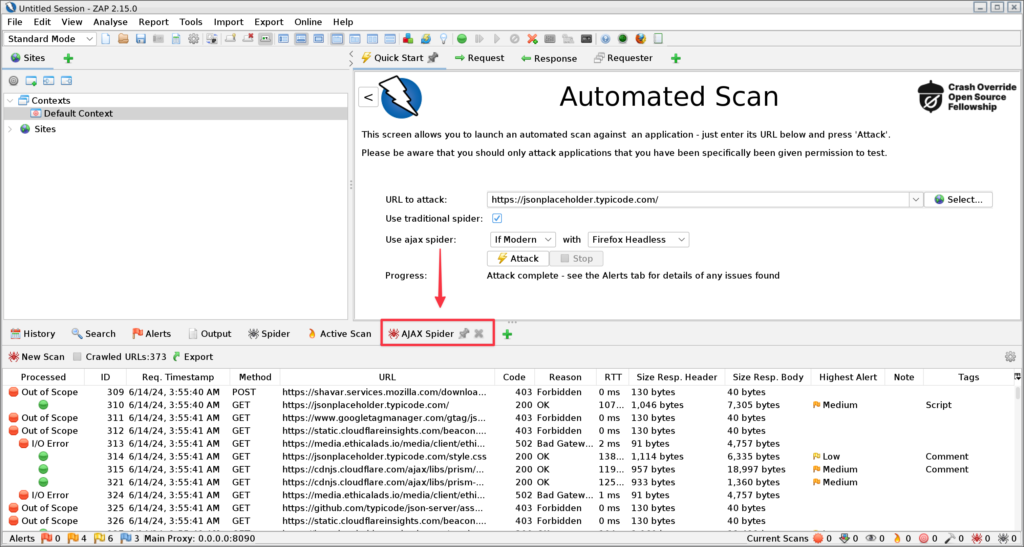1024x547 pixels.
Task: Expand the Sites tree node
Action: [10, 129]
